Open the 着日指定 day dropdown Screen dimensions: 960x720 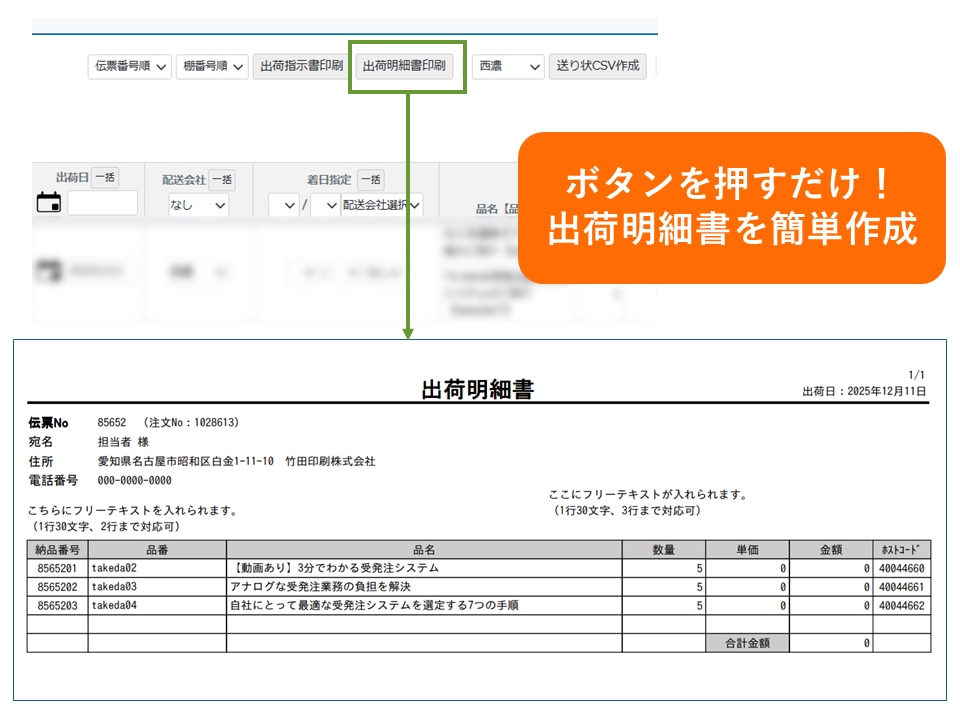click(325, 206)
